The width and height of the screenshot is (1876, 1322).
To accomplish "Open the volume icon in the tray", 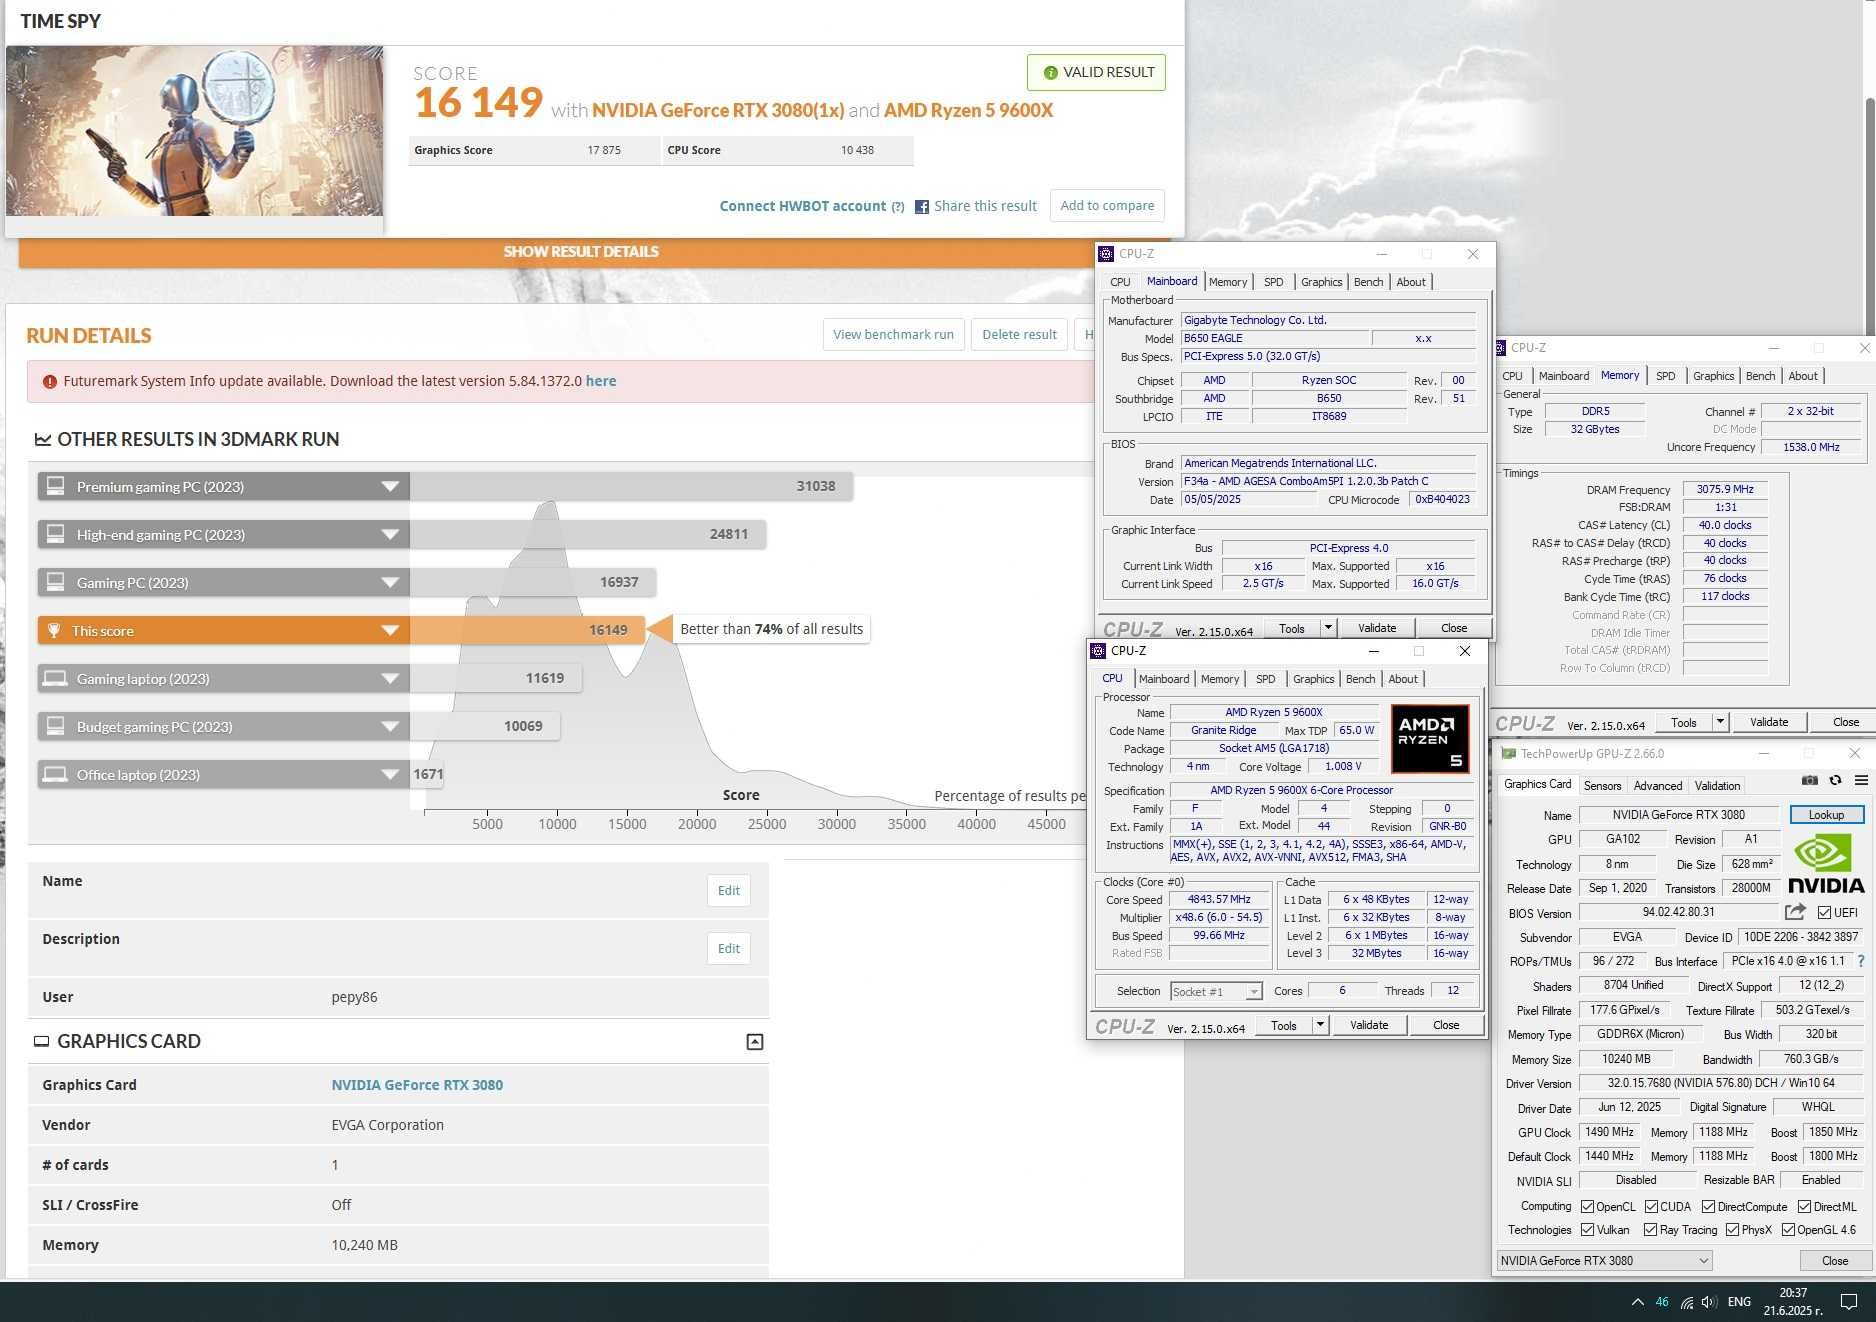I will (1709, 1302).
